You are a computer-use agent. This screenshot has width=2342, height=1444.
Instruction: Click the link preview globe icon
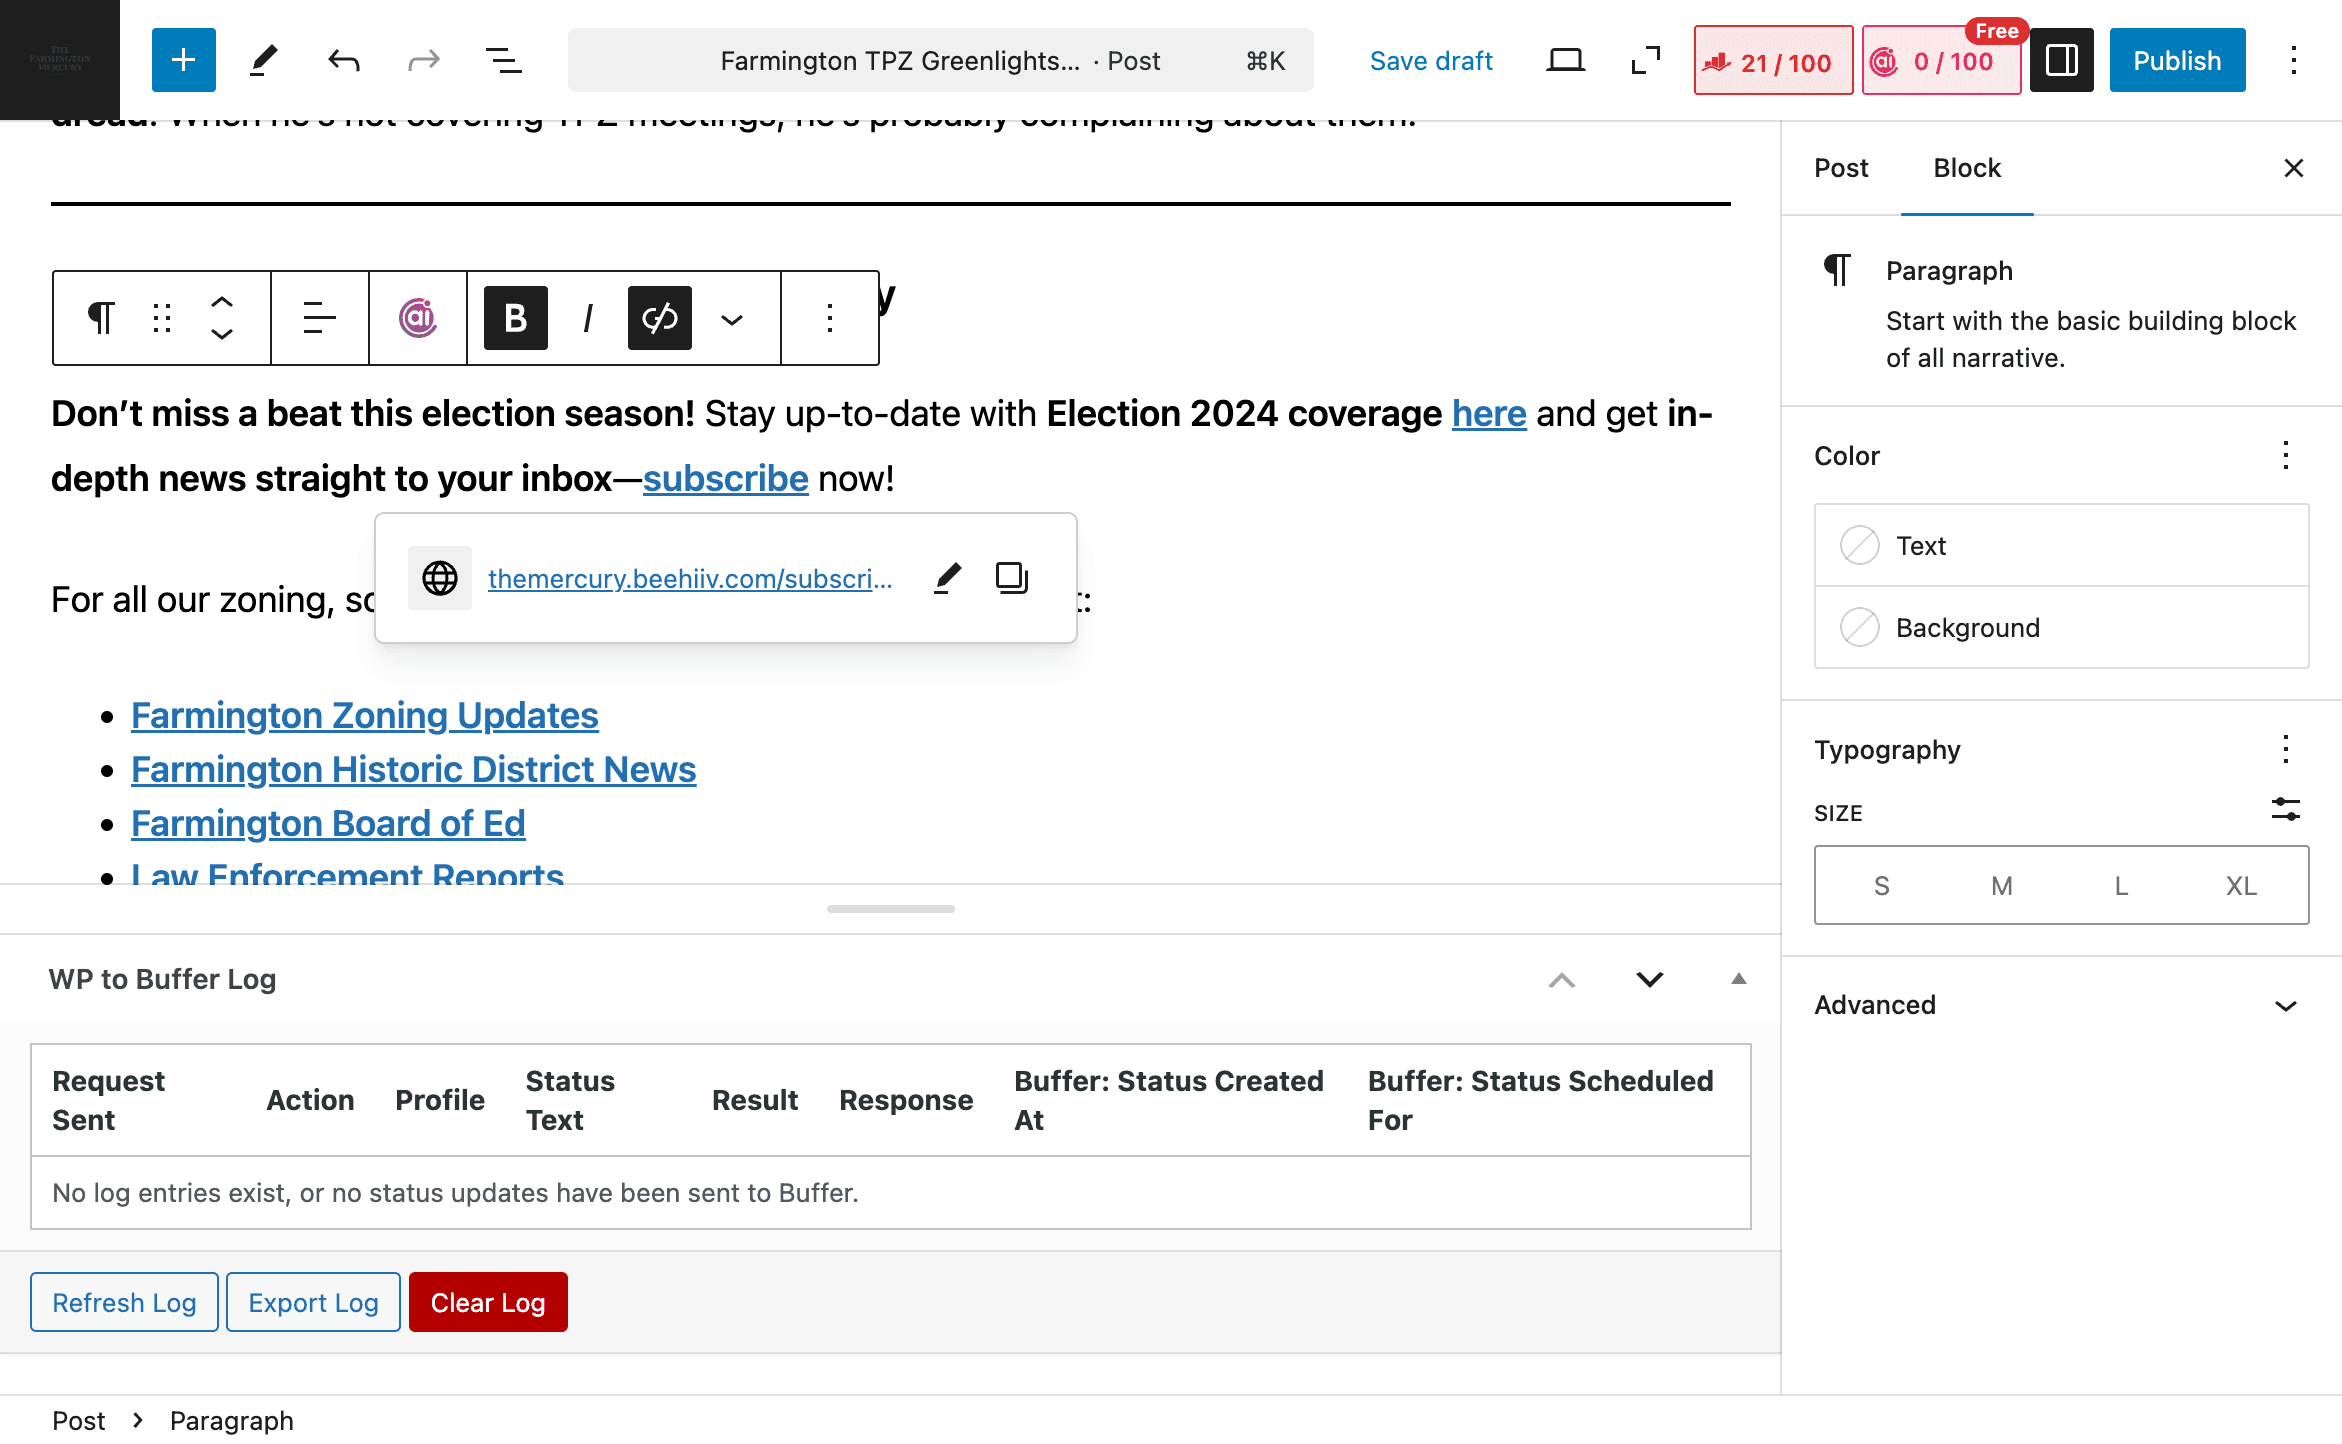[440, 578]
